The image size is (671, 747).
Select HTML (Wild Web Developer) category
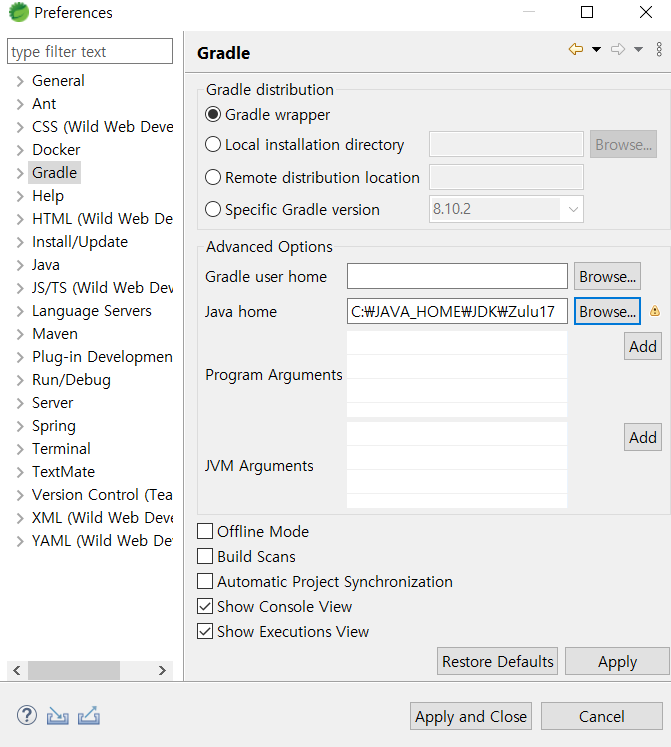pos(102,219)
